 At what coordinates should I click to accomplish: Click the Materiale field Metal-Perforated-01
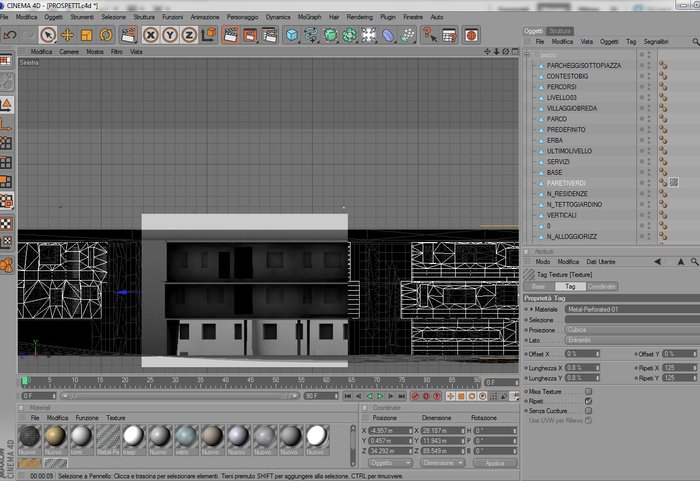(x=632, y=309)
